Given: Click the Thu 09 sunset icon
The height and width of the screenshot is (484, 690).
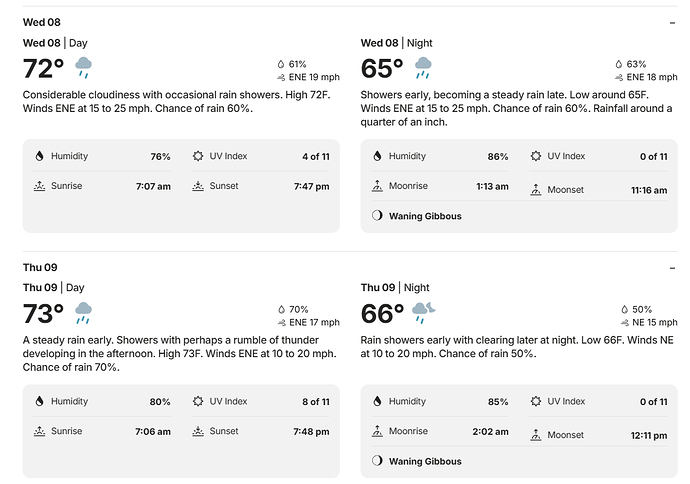Looking at the screenshot, I should tap(198, 431).
